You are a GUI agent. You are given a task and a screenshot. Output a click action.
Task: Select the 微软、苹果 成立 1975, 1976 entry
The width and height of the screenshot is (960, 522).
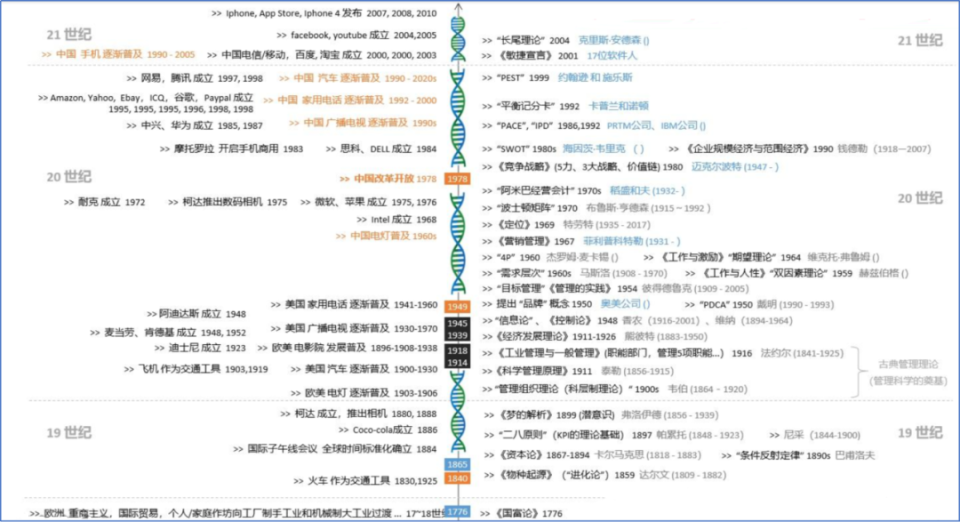click(x=369, y=202)
